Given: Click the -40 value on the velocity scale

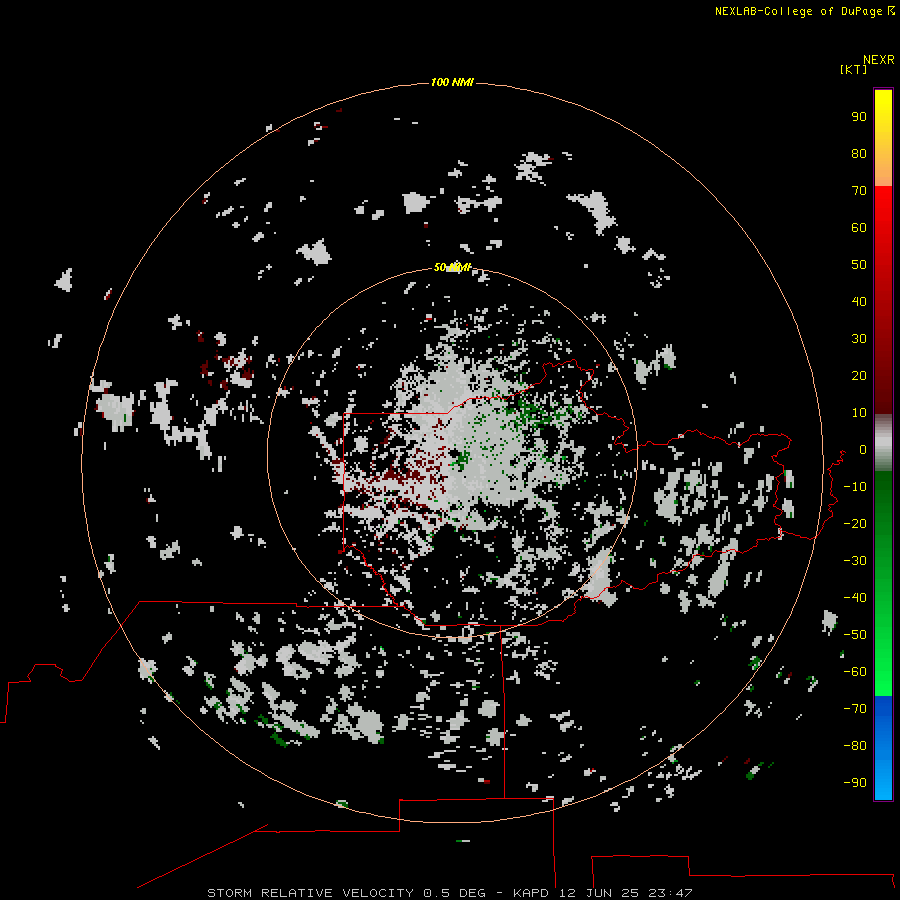Looking at the screenshot, I should click(855, 598).
